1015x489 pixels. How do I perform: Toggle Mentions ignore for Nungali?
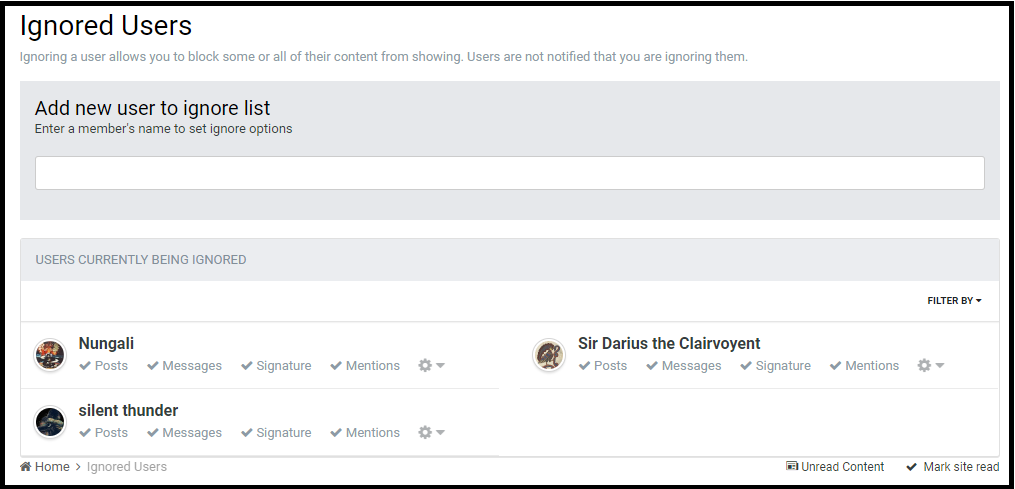click(x=365, y=365)
